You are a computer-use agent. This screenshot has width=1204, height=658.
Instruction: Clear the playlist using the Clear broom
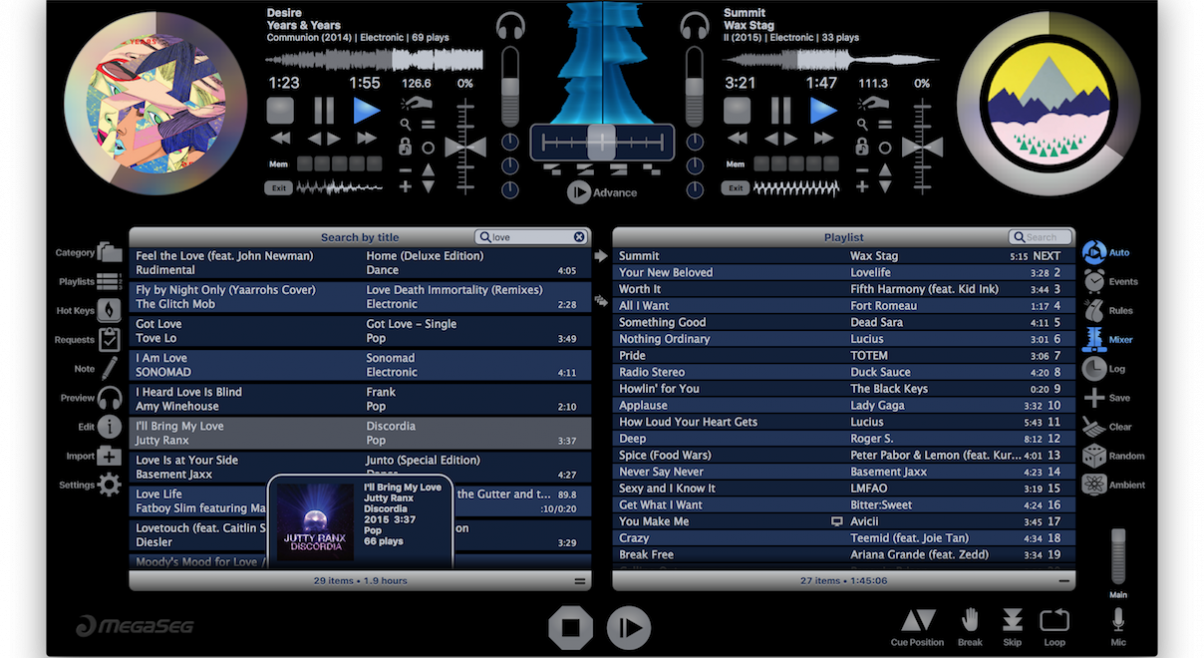pos(1094,427)
